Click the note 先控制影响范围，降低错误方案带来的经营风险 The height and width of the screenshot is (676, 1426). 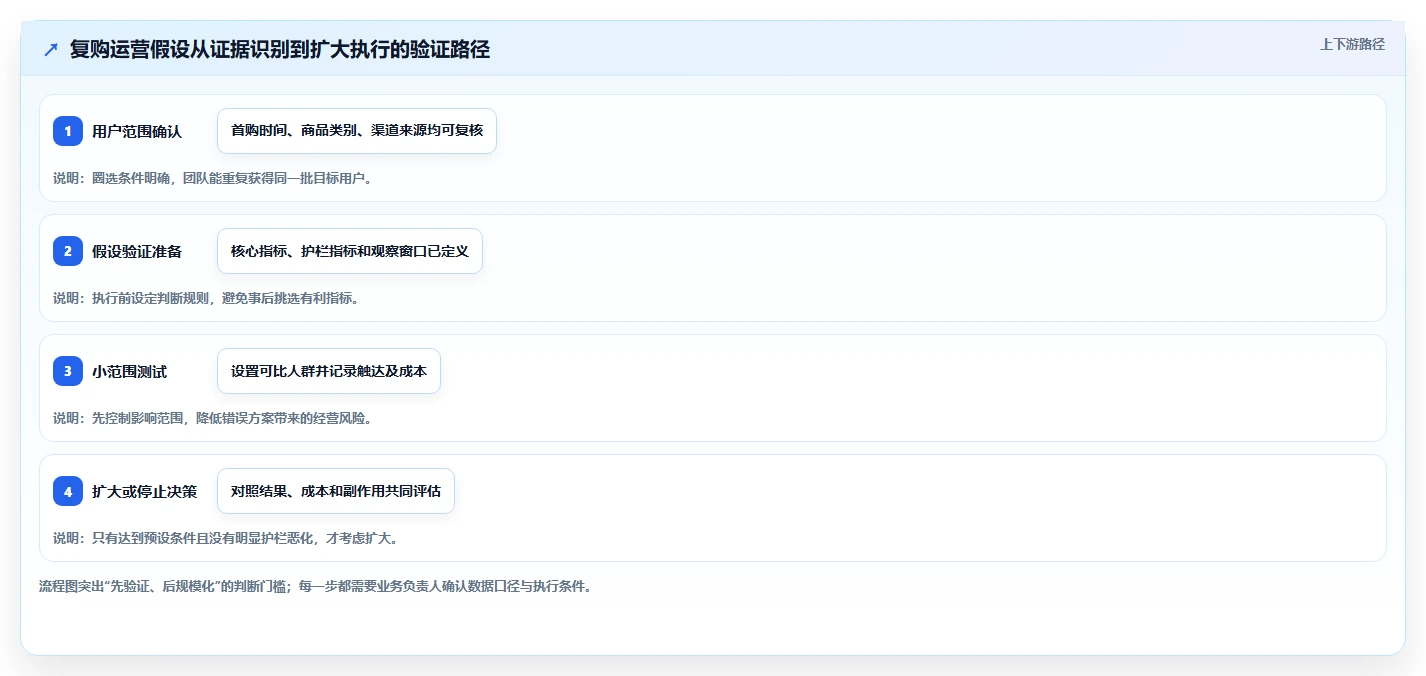[x=213, y=418]
